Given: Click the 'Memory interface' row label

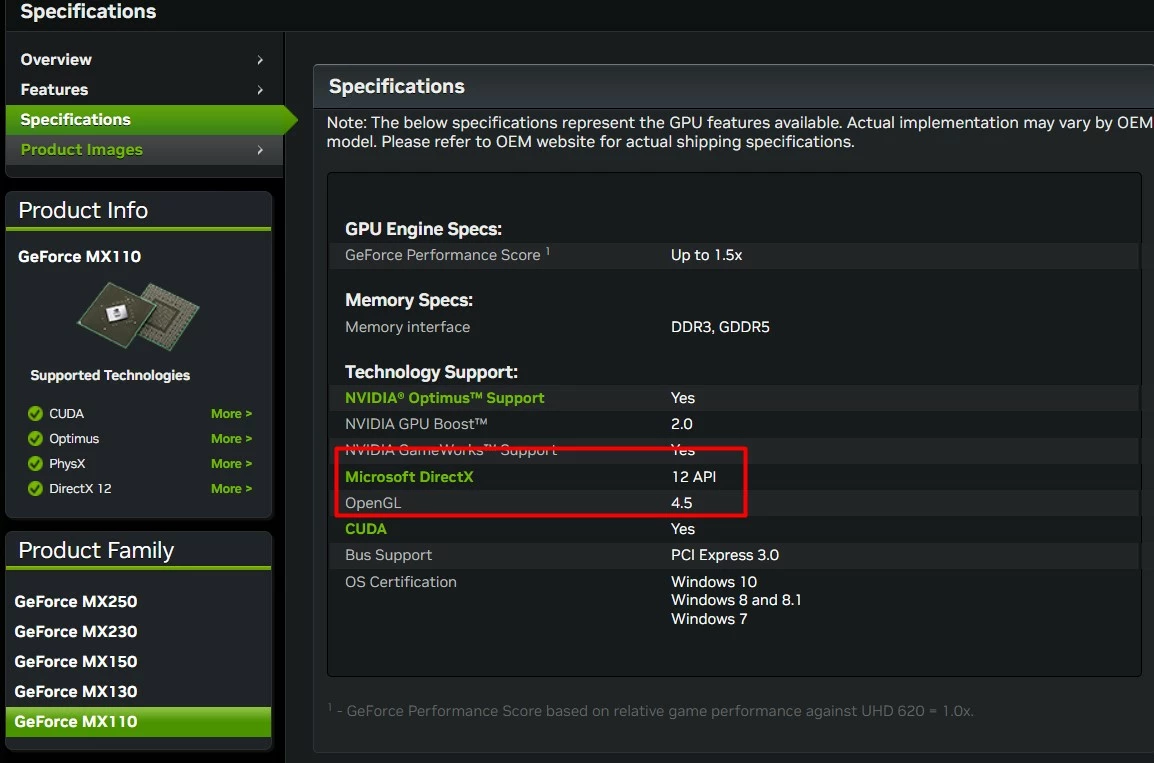Looking at the screenshot, I should (x=407, y=327).
